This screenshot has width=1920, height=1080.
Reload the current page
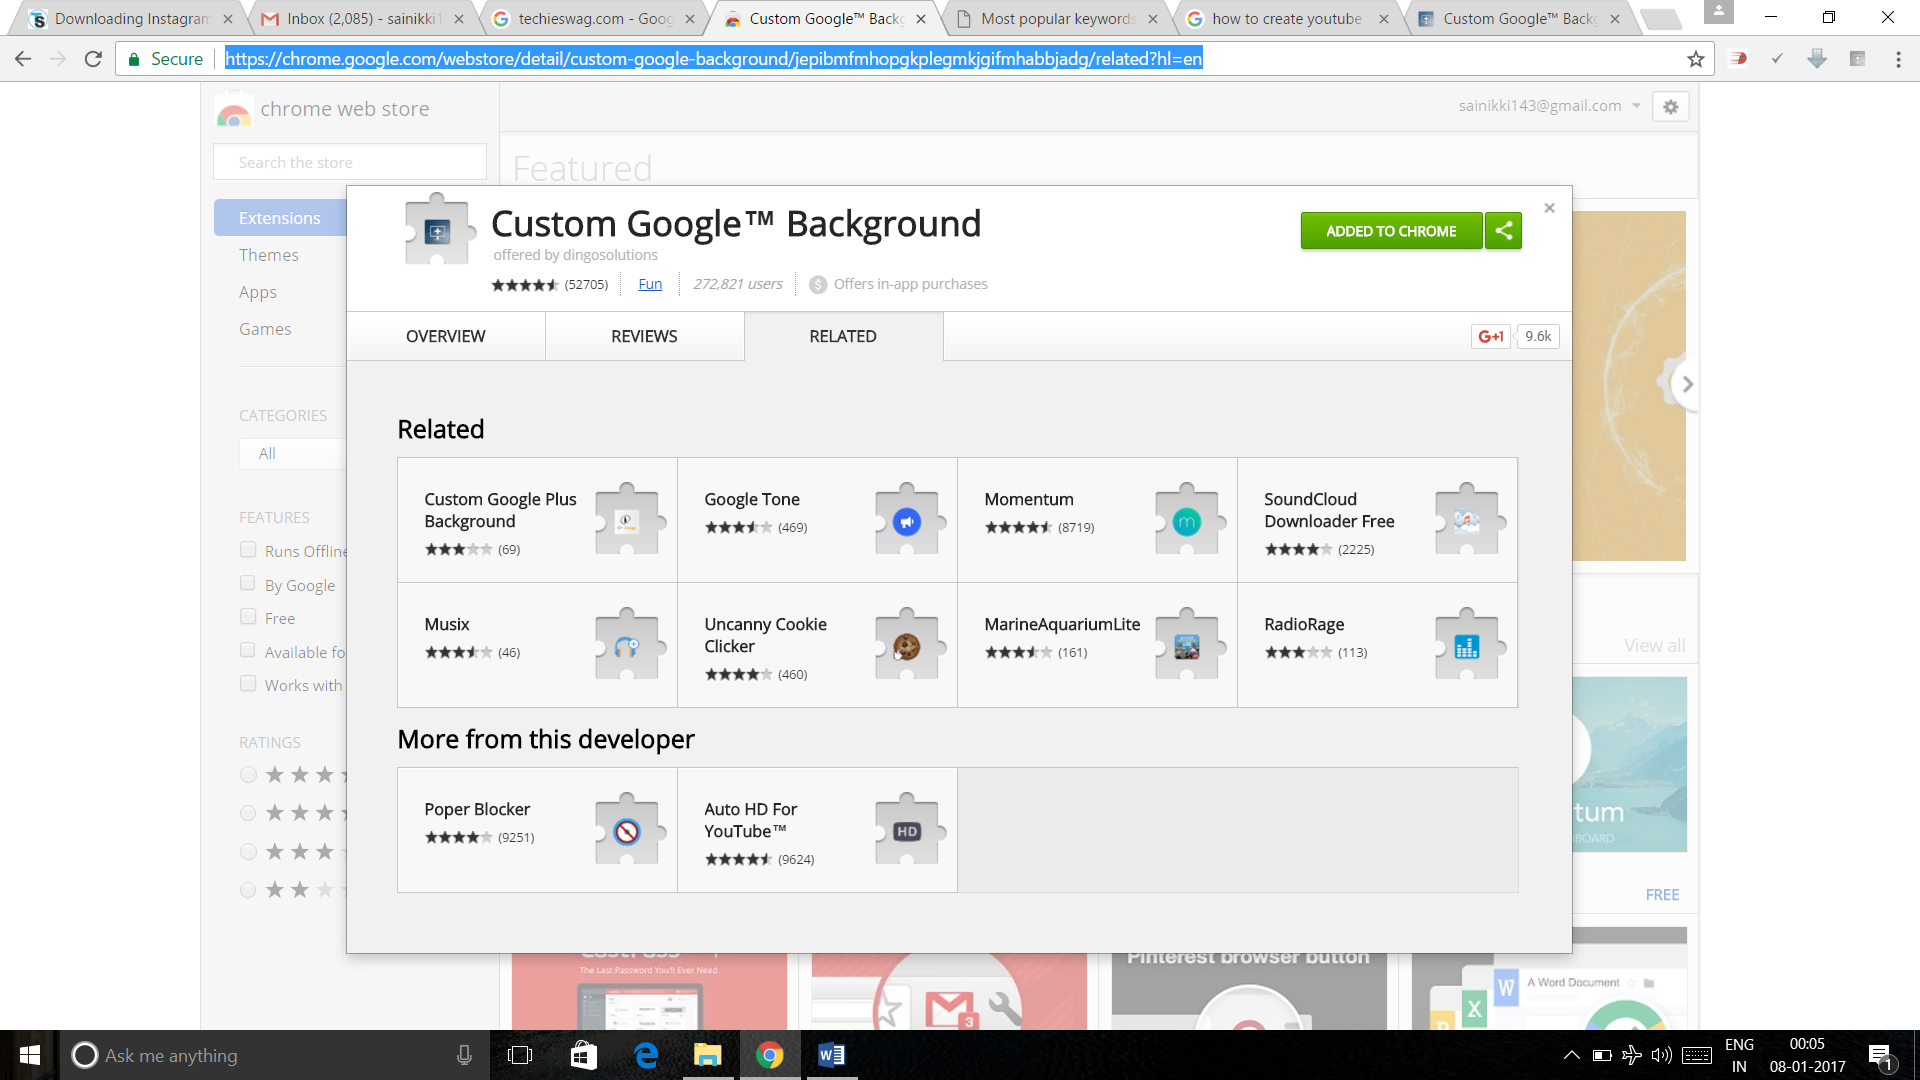coord(93,59)
